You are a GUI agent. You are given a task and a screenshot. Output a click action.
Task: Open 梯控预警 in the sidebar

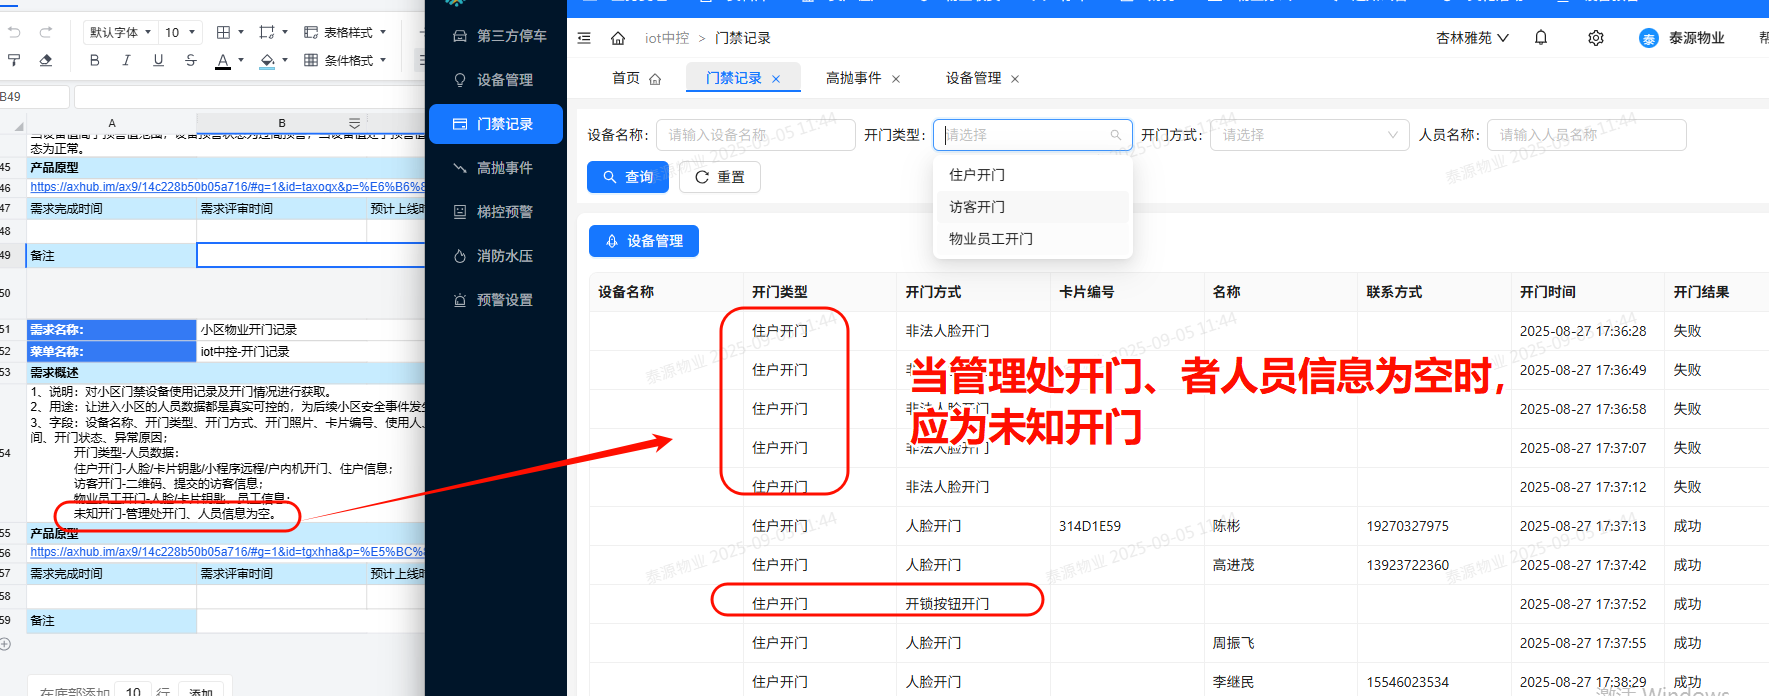coord(498,212)
